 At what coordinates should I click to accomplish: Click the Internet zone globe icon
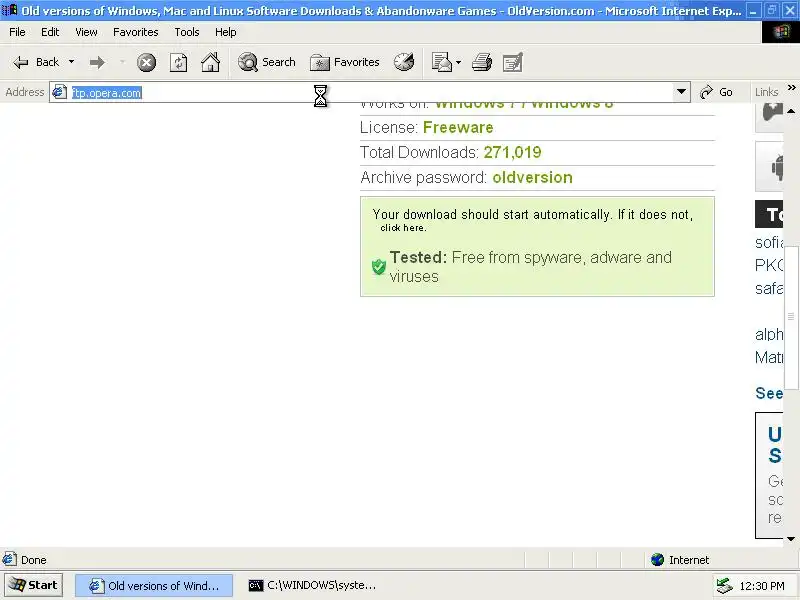point(657,560)
